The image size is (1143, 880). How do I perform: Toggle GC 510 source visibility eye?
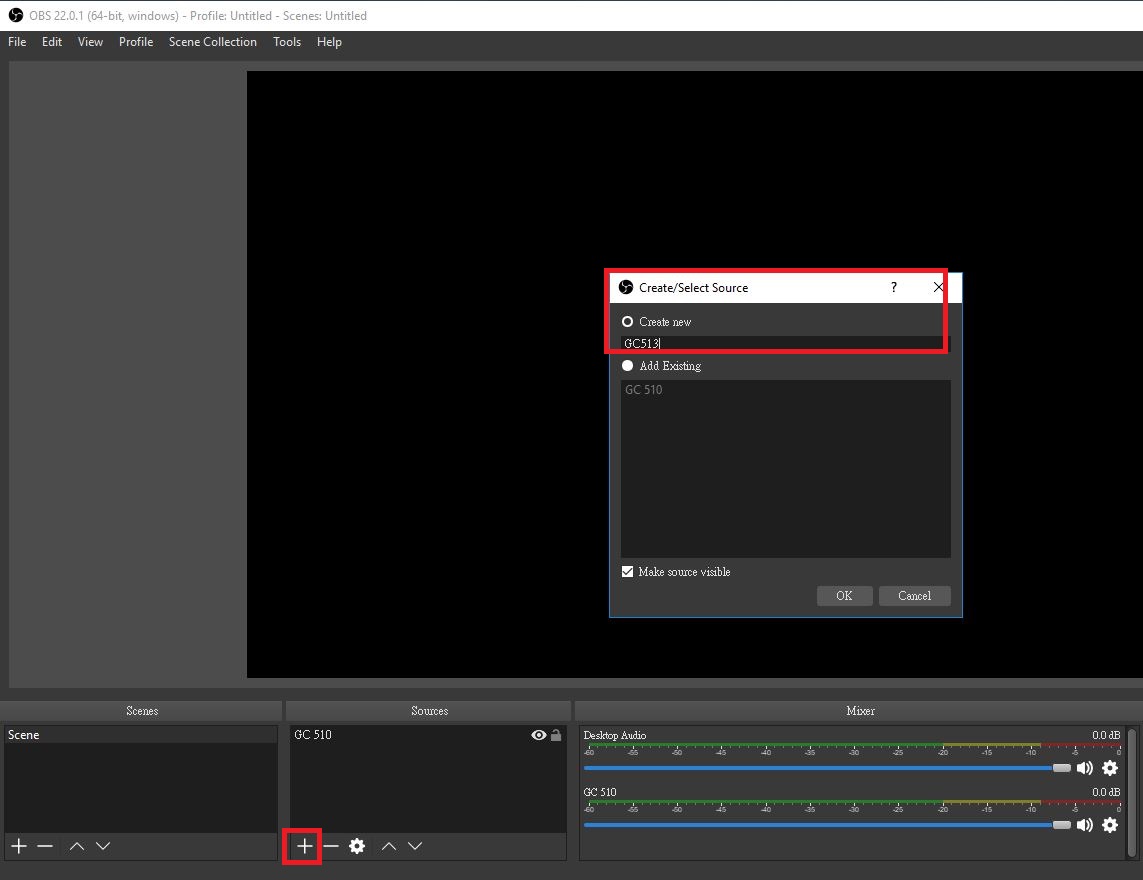click(539, 735)
